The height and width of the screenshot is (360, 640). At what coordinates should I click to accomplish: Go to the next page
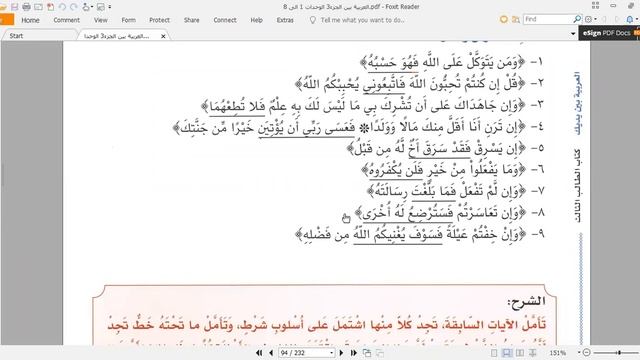pyautogui.click(x=341, y=353)
